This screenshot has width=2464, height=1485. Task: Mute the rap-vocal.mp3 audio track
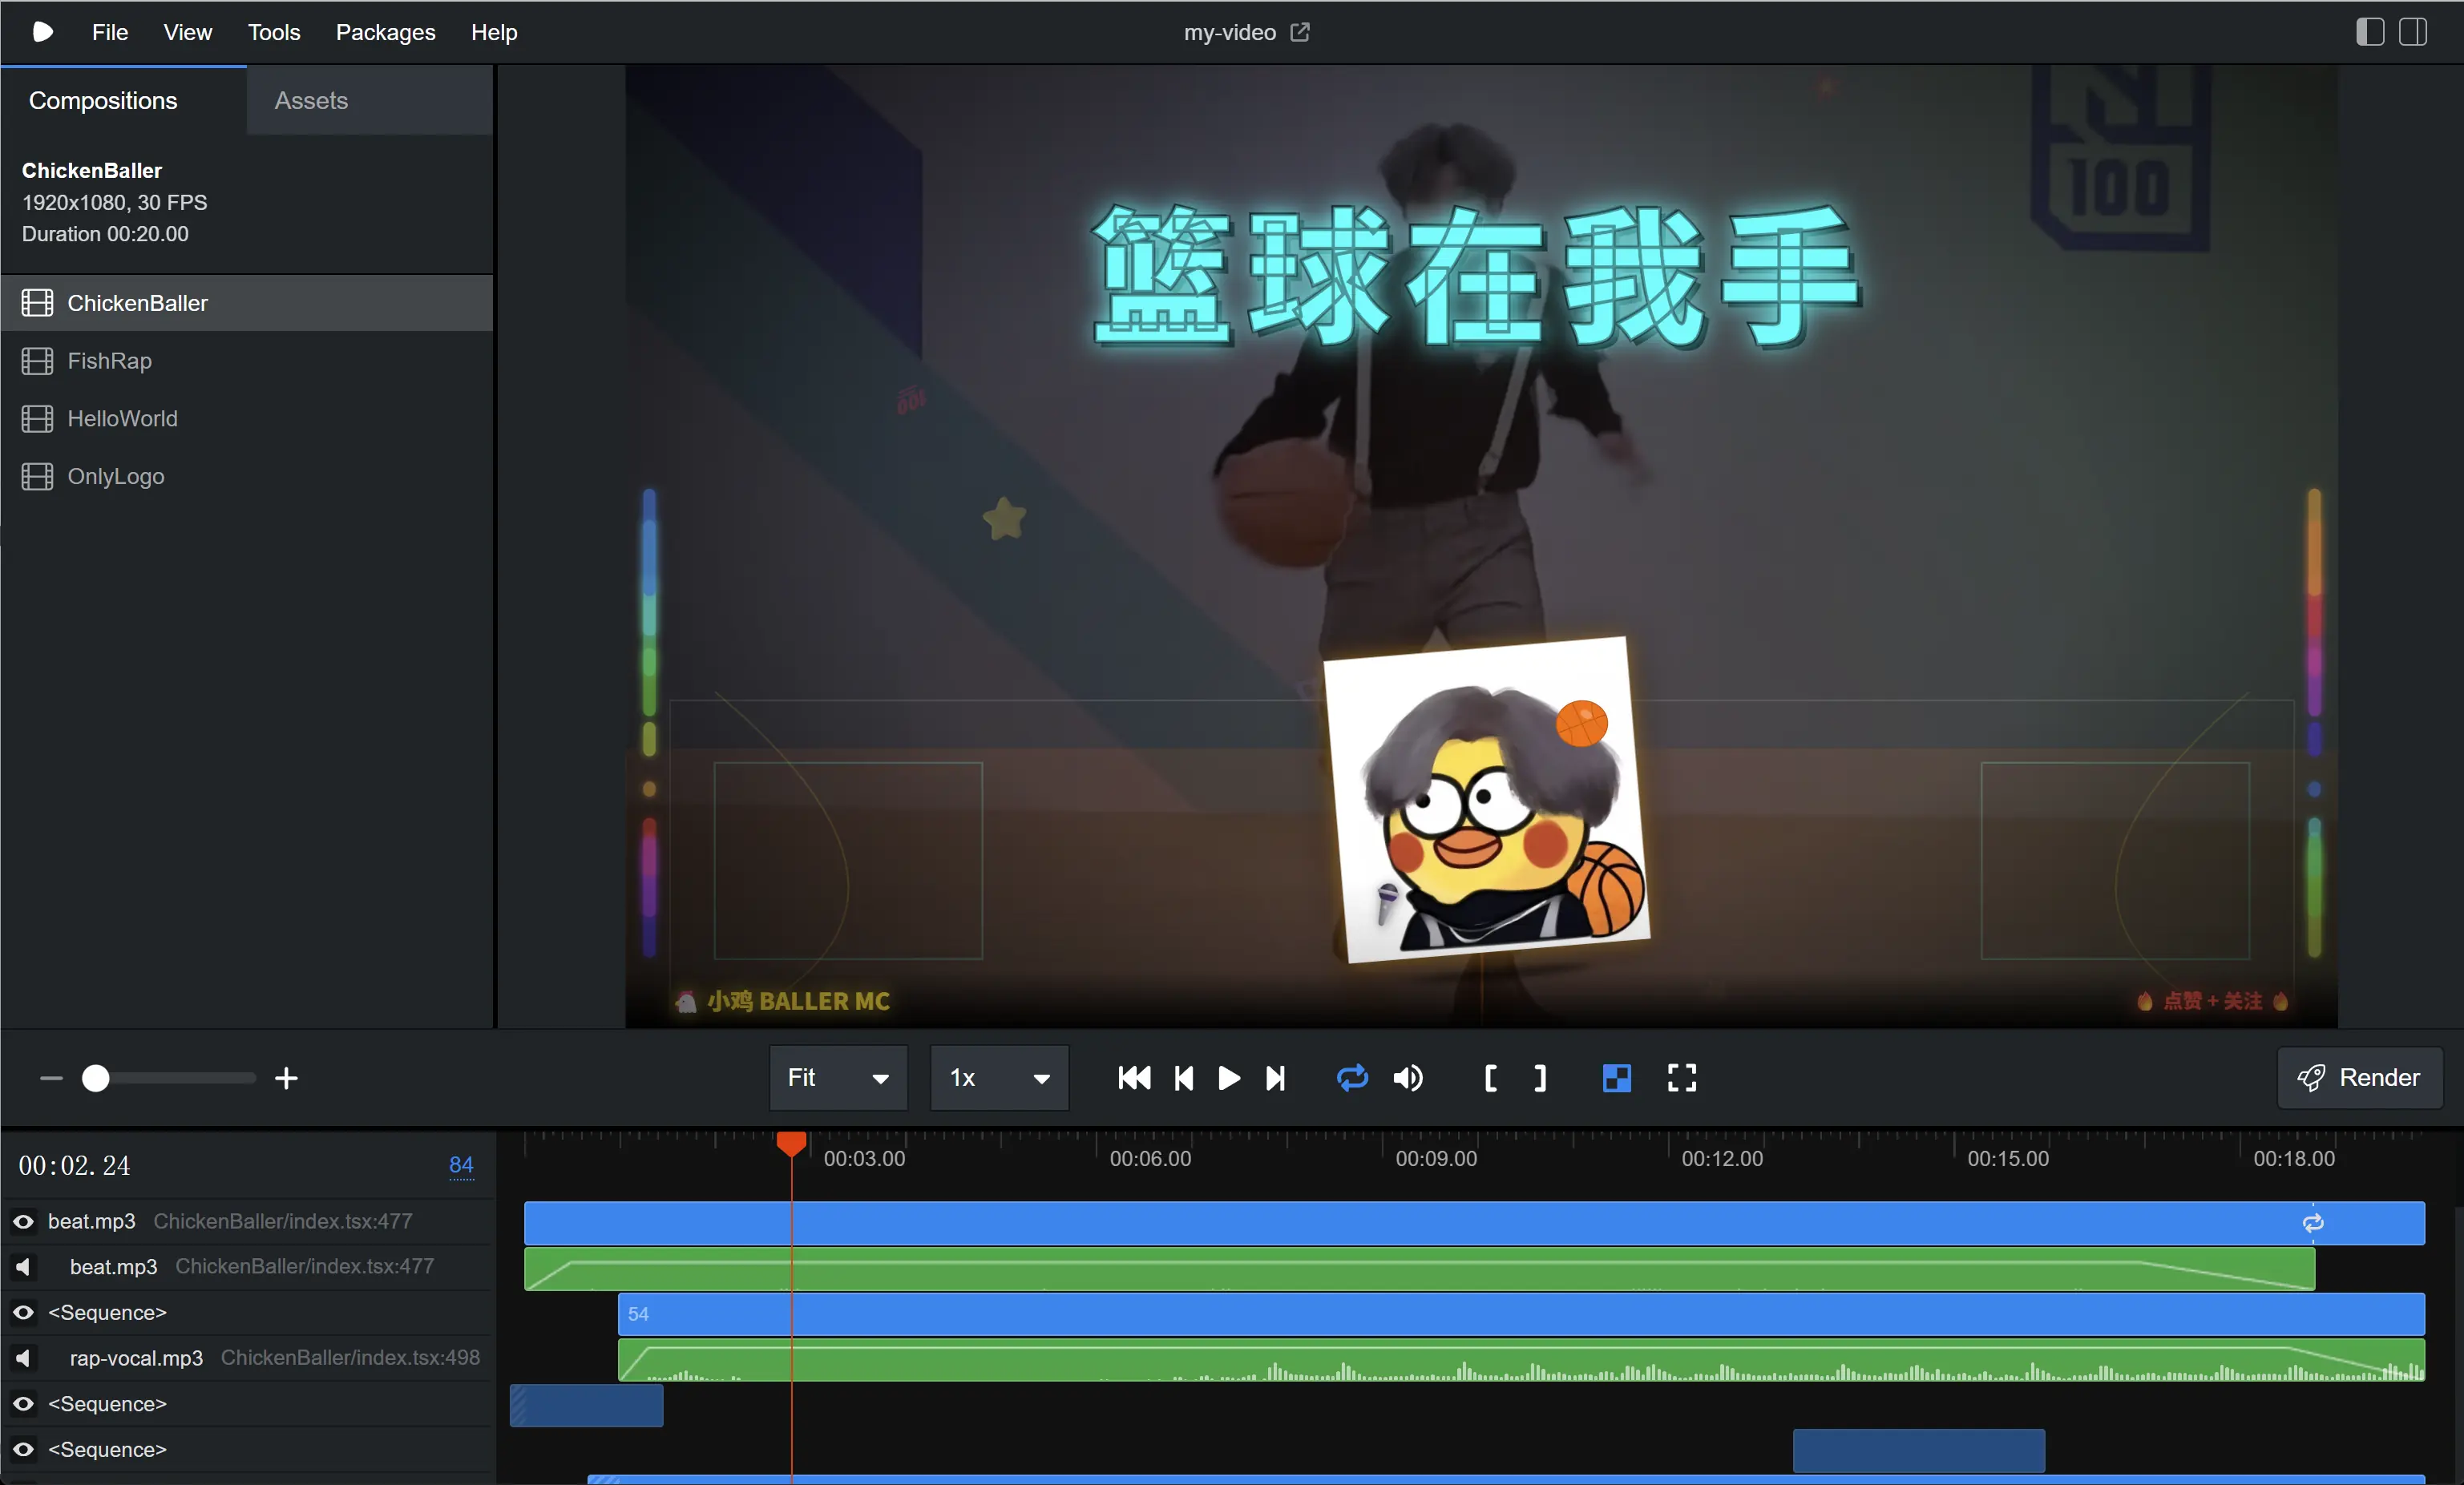coord(23,1358)
